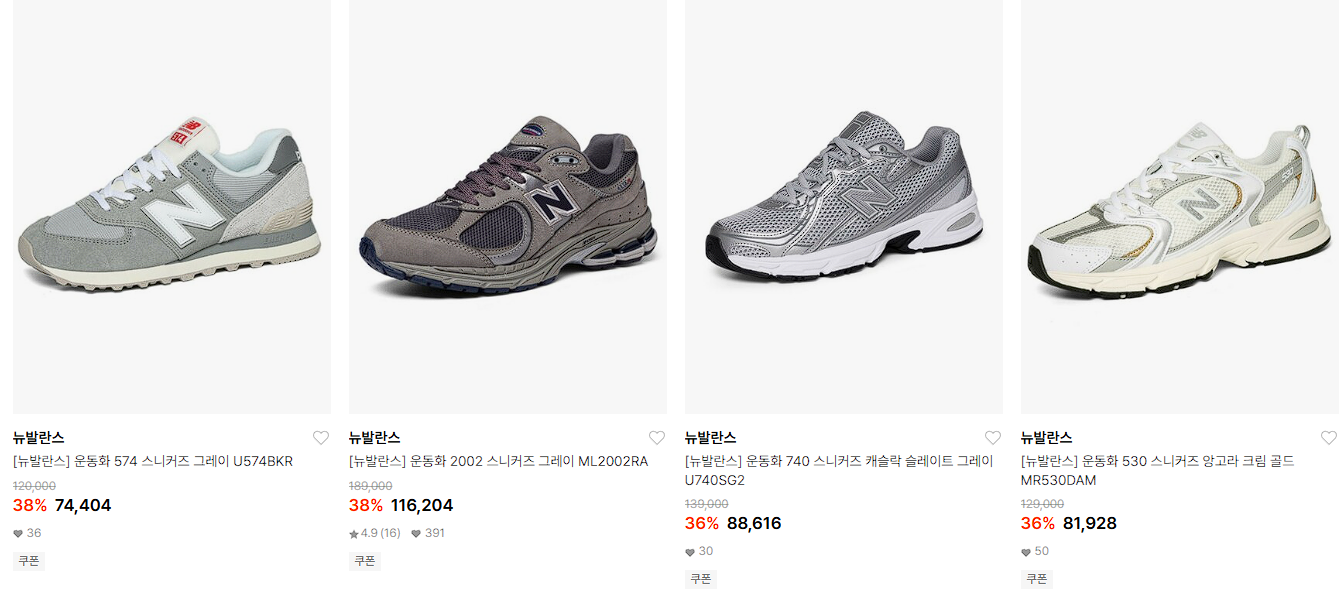The width and height of the screenshot is (1343, 595).
Task: Click the 391 likes heart count
Action: click(x=428, y=533)
